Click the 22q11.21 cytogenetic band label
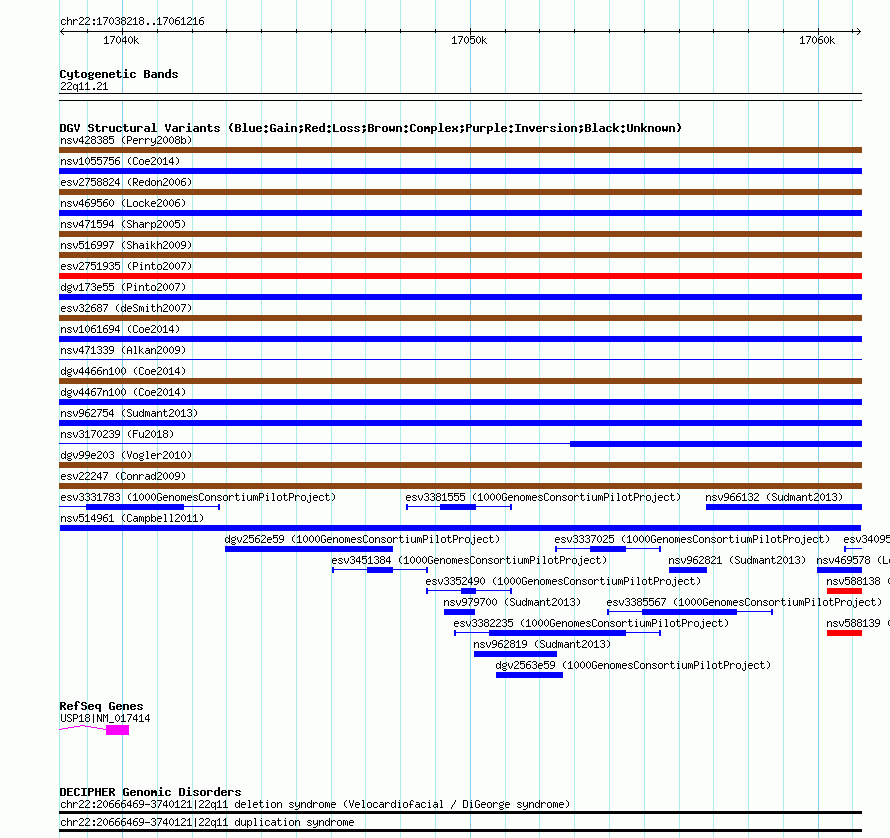 click(x=84, y=86)
